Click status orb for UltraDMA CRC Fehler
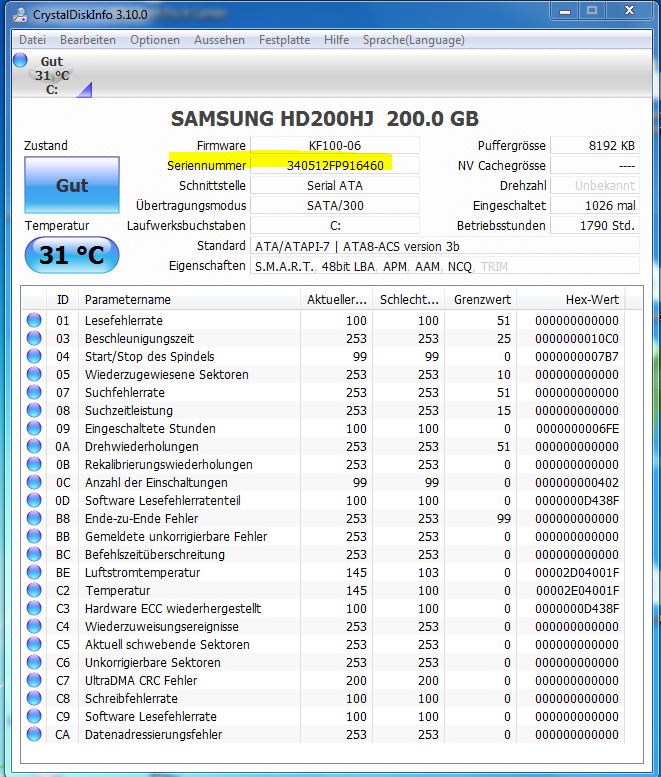661x777 pixels. pyautogui.click(x=34, y=680)
